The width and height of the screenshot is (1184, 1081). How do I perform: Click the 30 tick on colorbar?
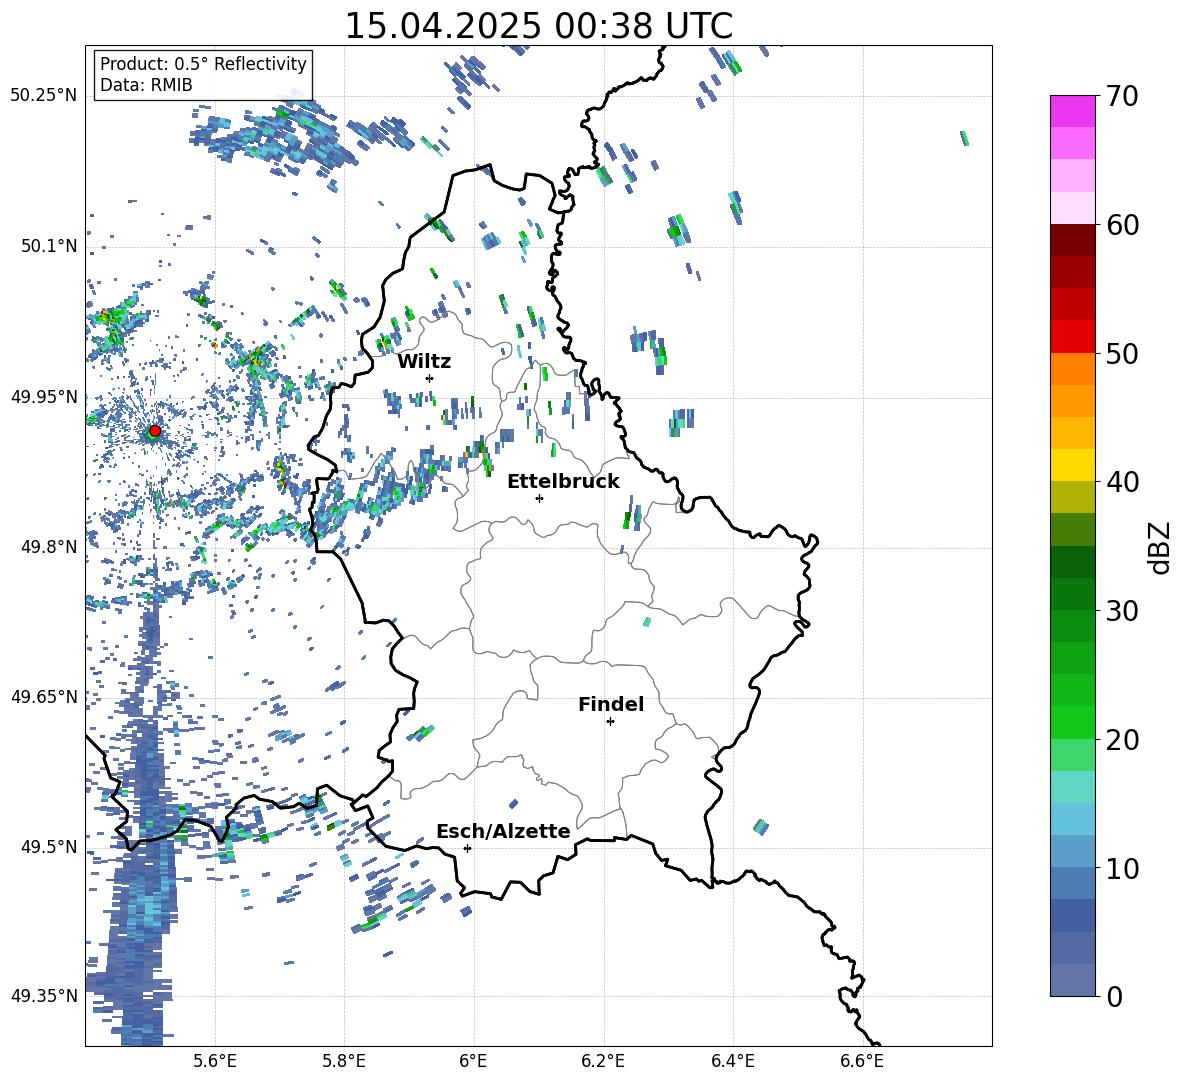(x=1122, y=610)
